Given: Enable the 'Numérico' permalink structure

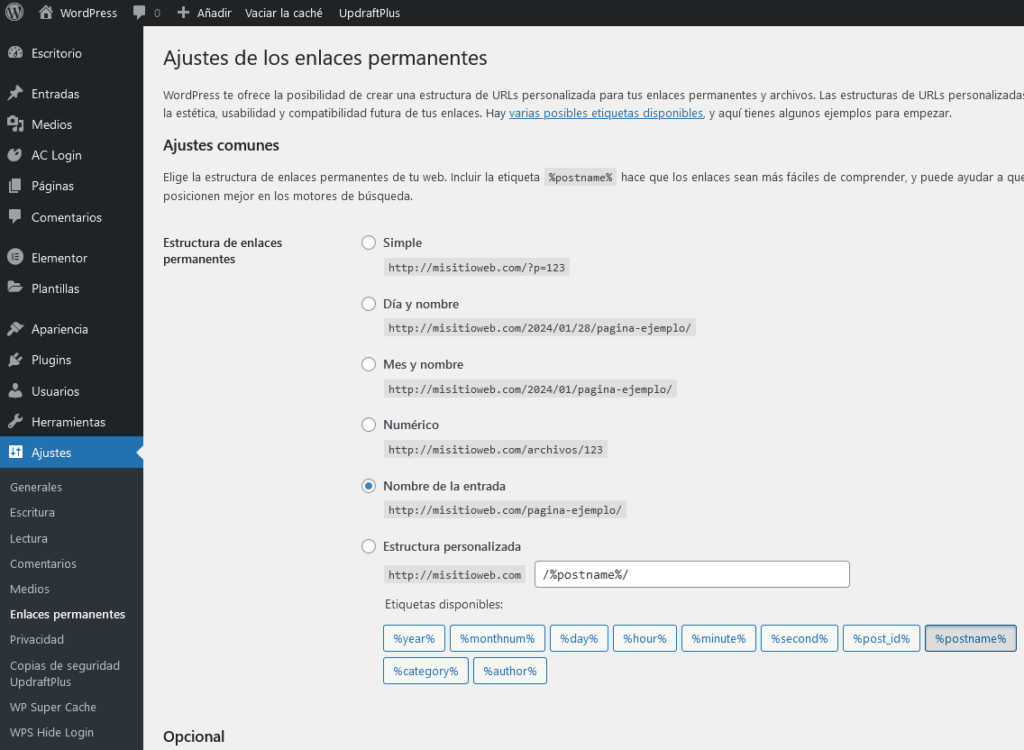Looking at the screenshot, I should (368, 424).
